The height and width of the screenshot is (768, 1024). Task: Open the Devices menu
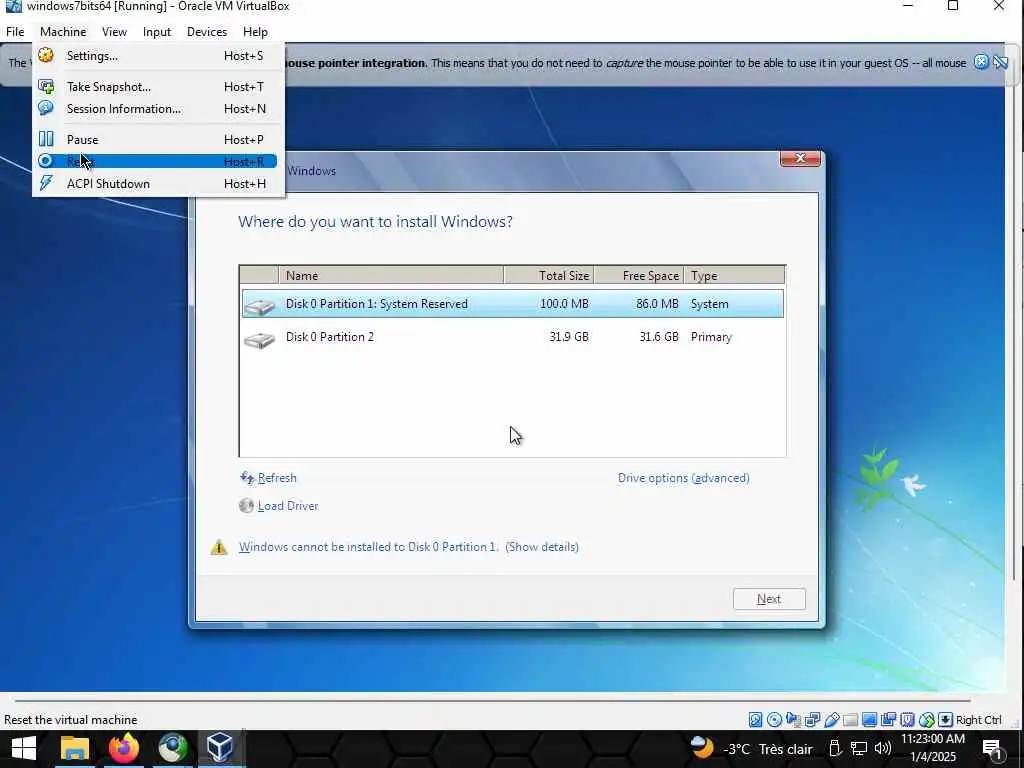pyautogui.click(x=207, y=31)
